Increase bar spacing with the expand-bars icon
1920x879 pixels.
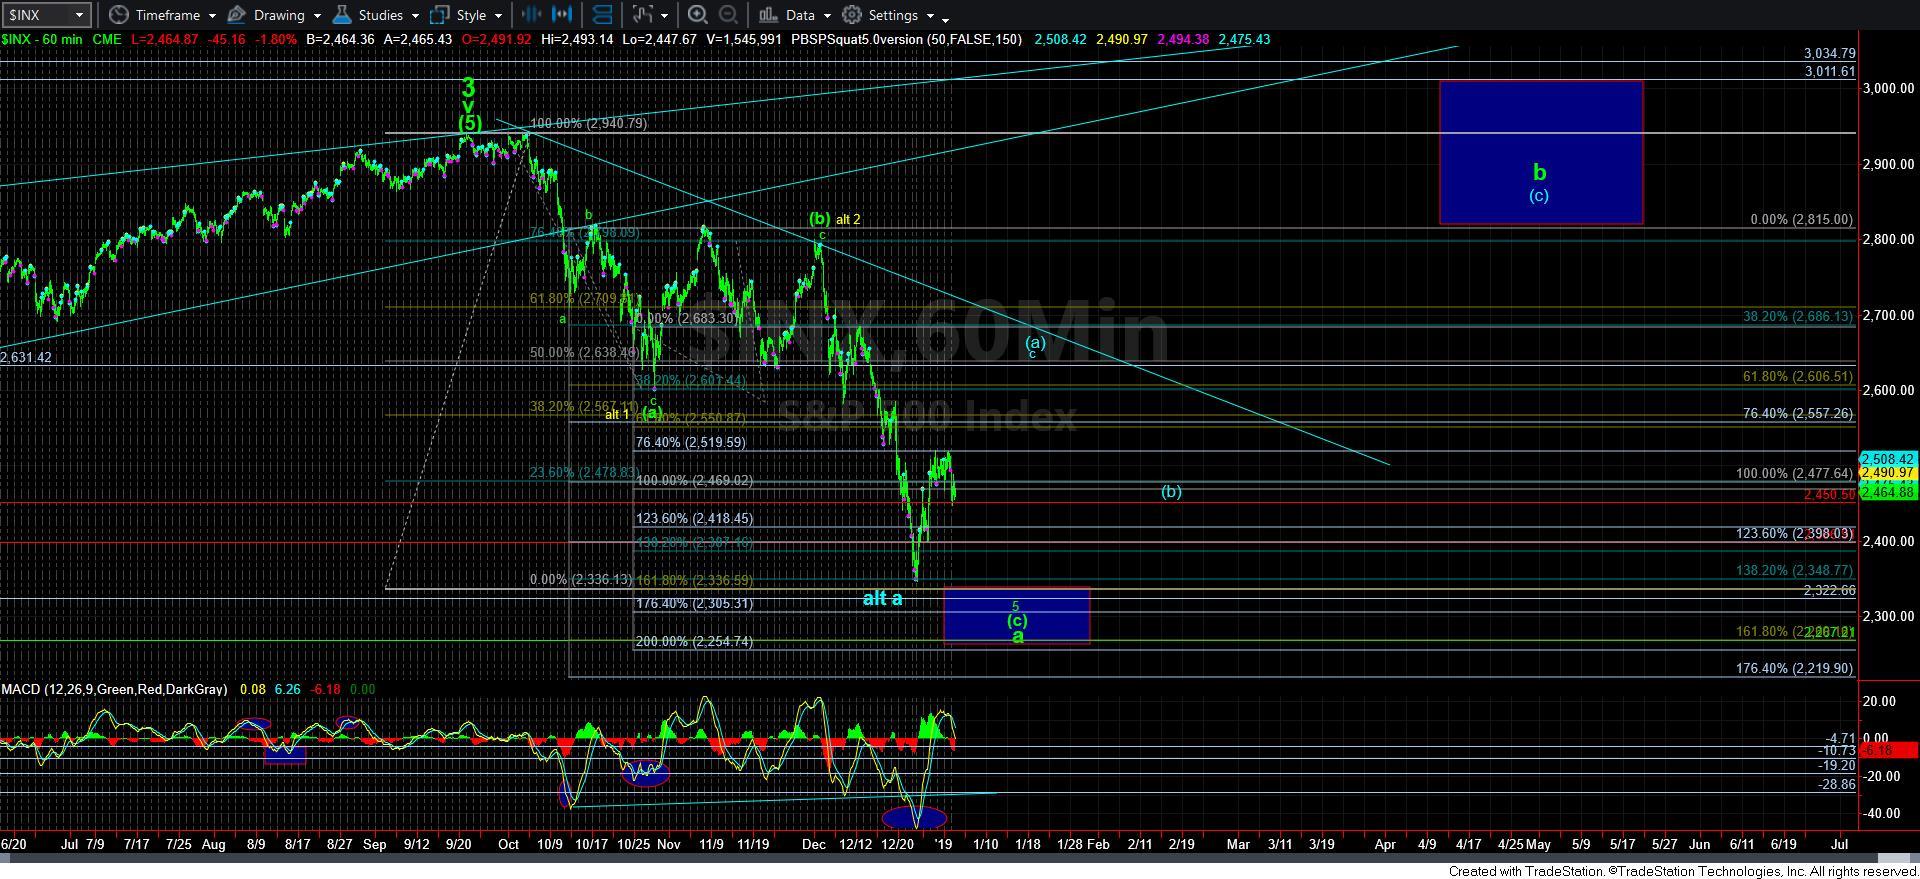[x=563, y=15]
